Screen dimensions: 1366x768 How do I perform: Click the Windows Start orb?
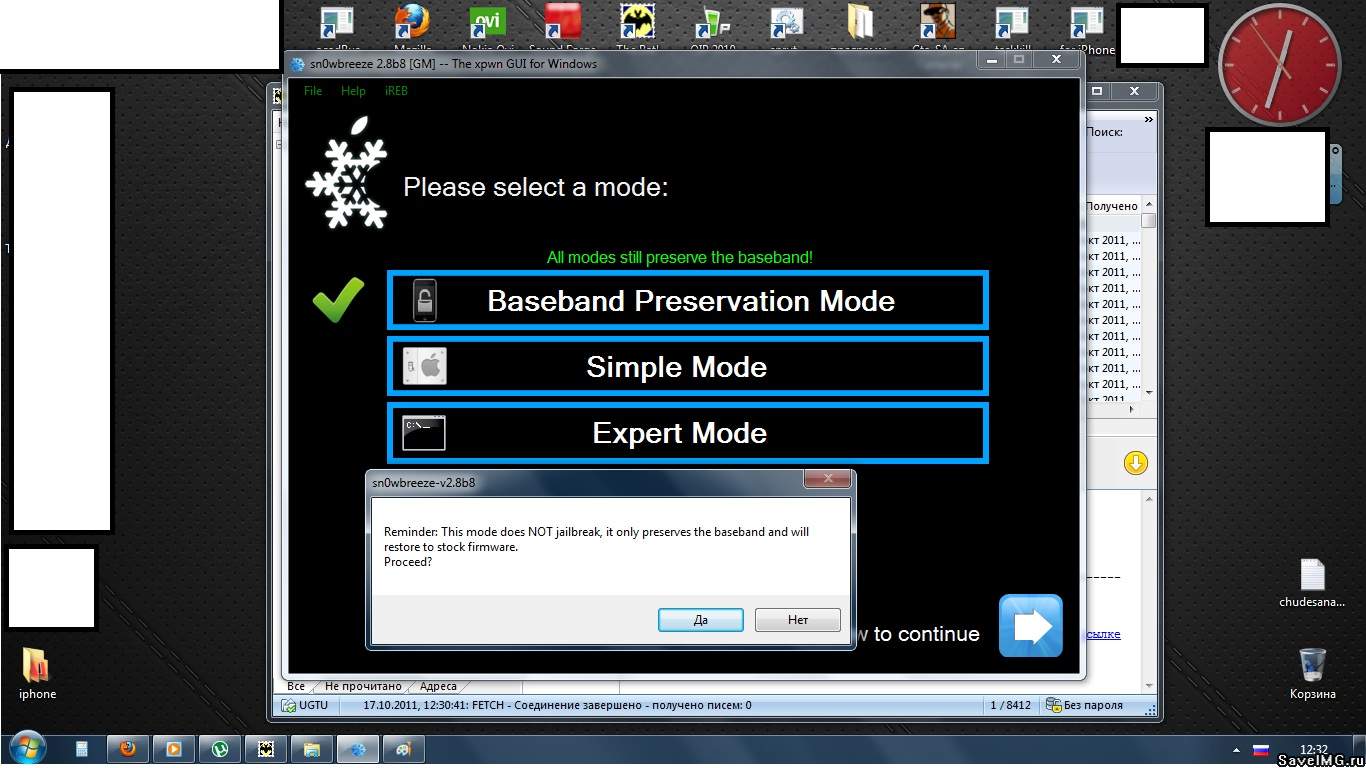26,748
